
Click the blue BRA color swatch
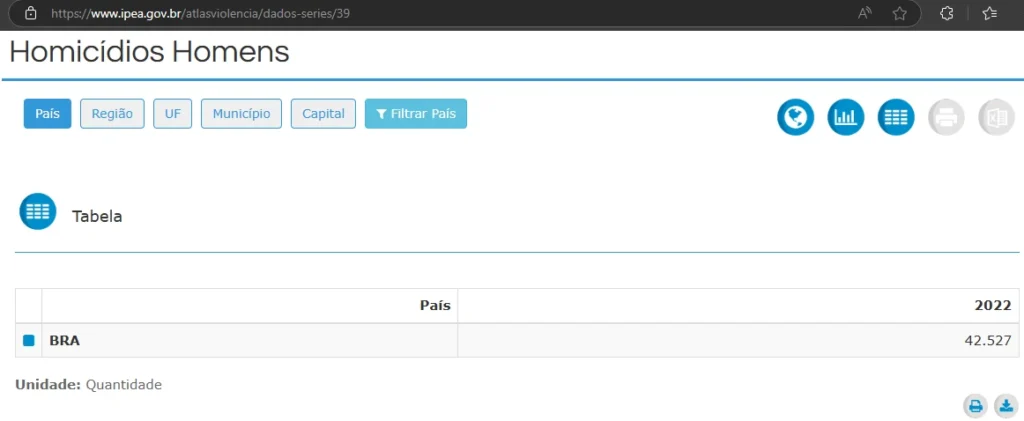coord(28,341)
